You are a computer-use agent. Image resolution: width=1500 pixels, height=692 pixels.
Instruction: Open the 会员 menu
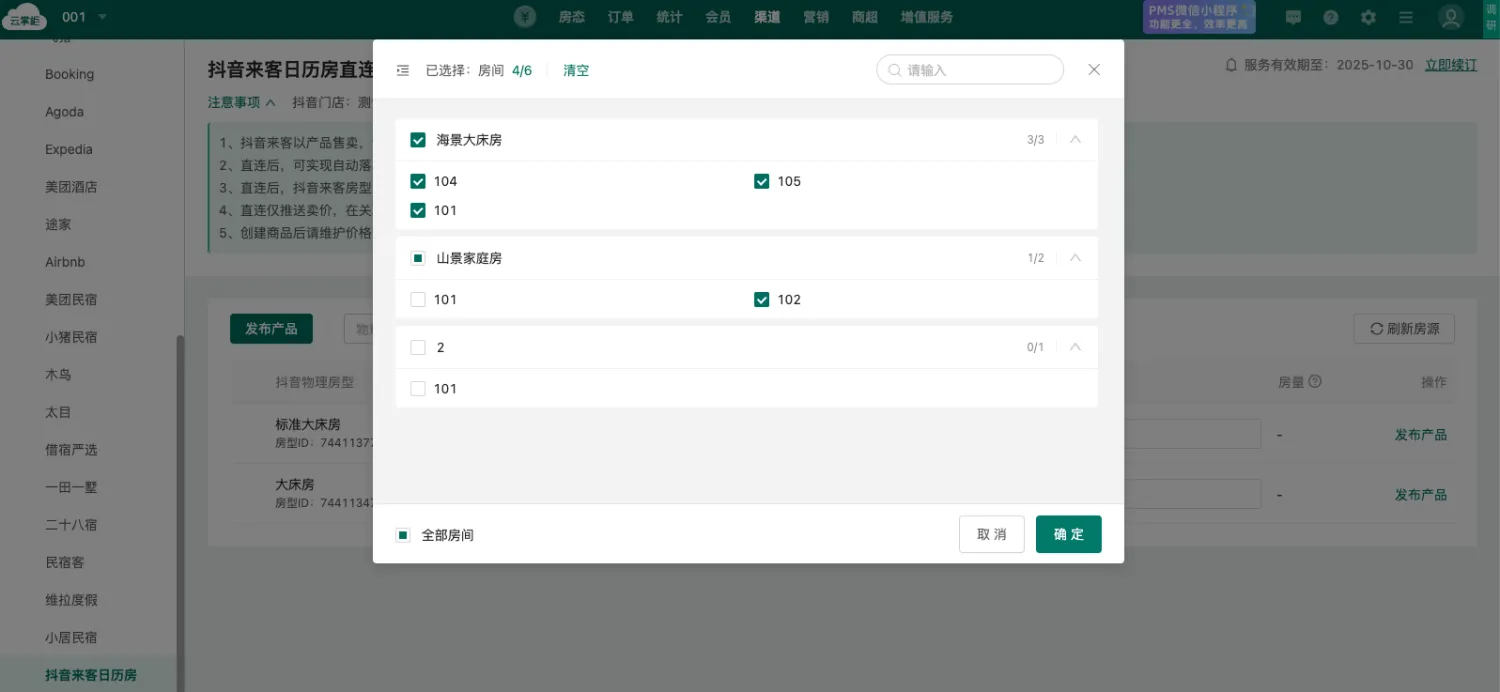click(718, 17)
